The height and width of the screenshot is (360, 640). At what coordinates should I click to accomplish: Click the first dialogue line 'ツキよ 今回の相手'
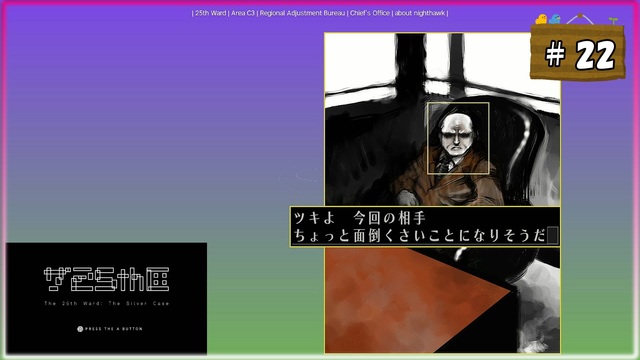(360, 218)
